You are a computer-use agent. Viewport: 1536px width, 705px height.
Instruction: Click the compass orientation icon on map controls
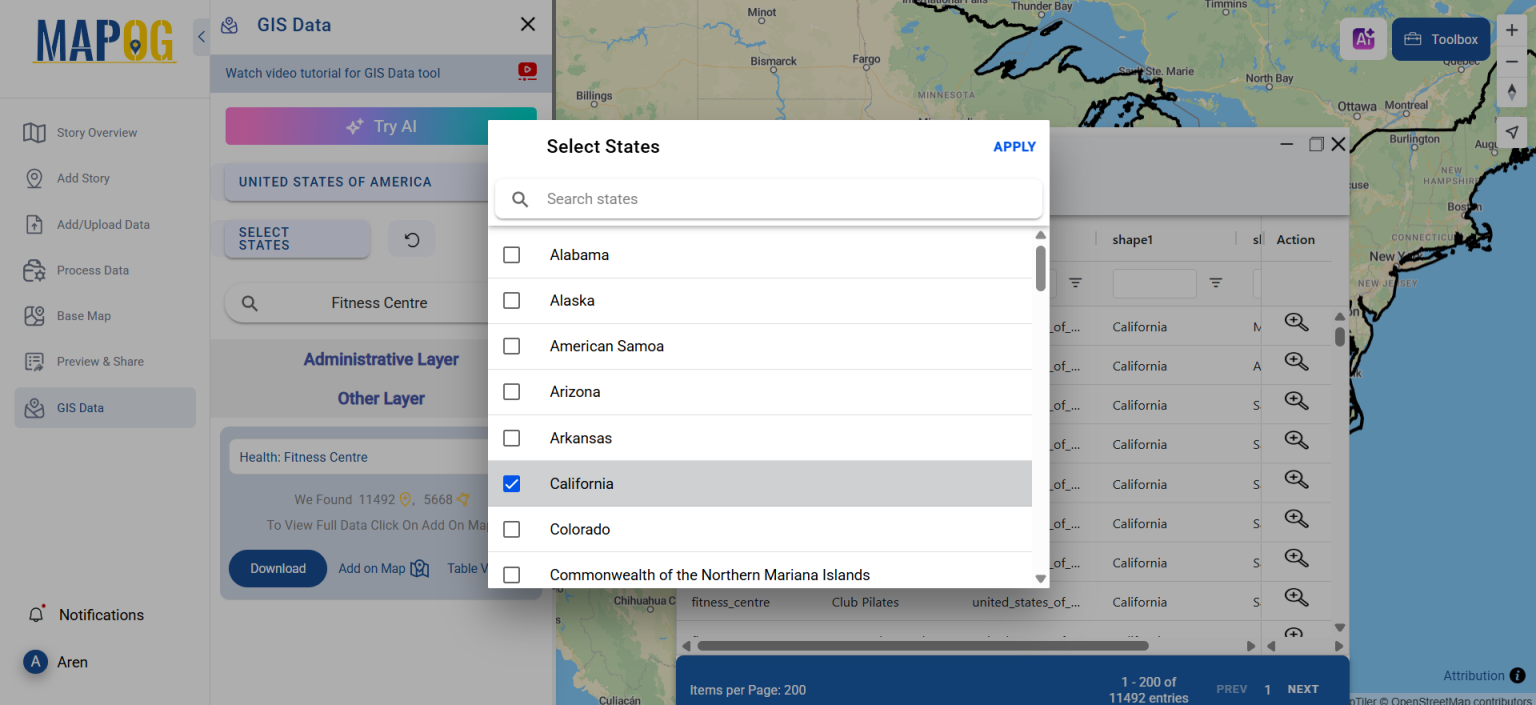click(1512, 92)
